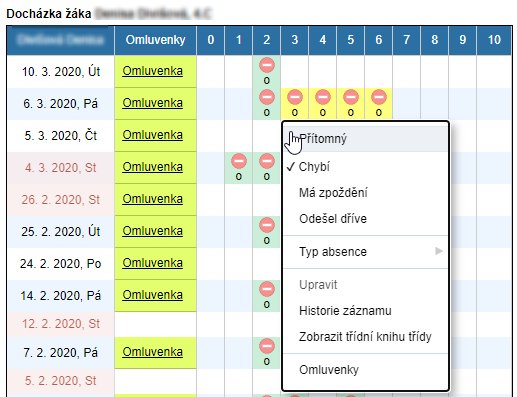Image resolution: width=517 pixels, height=397 pixels.
Task: Click column header for hour 1
Action: [239, 40]
